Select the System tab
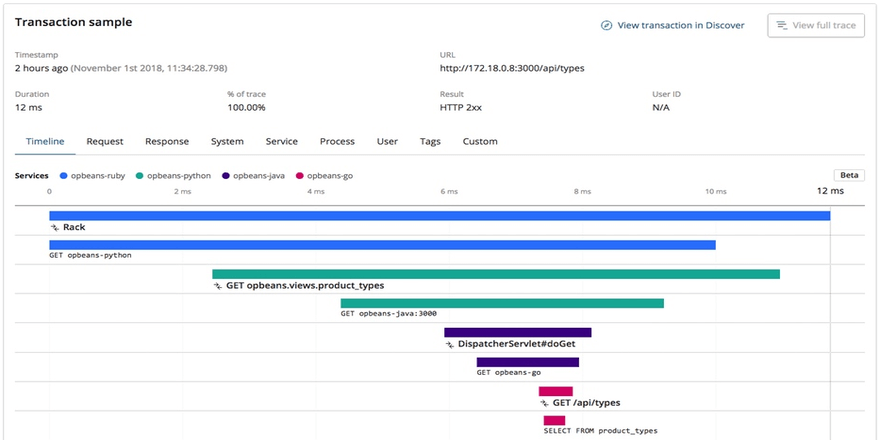This screenshot has height=440, width=880. click(227, 142)
